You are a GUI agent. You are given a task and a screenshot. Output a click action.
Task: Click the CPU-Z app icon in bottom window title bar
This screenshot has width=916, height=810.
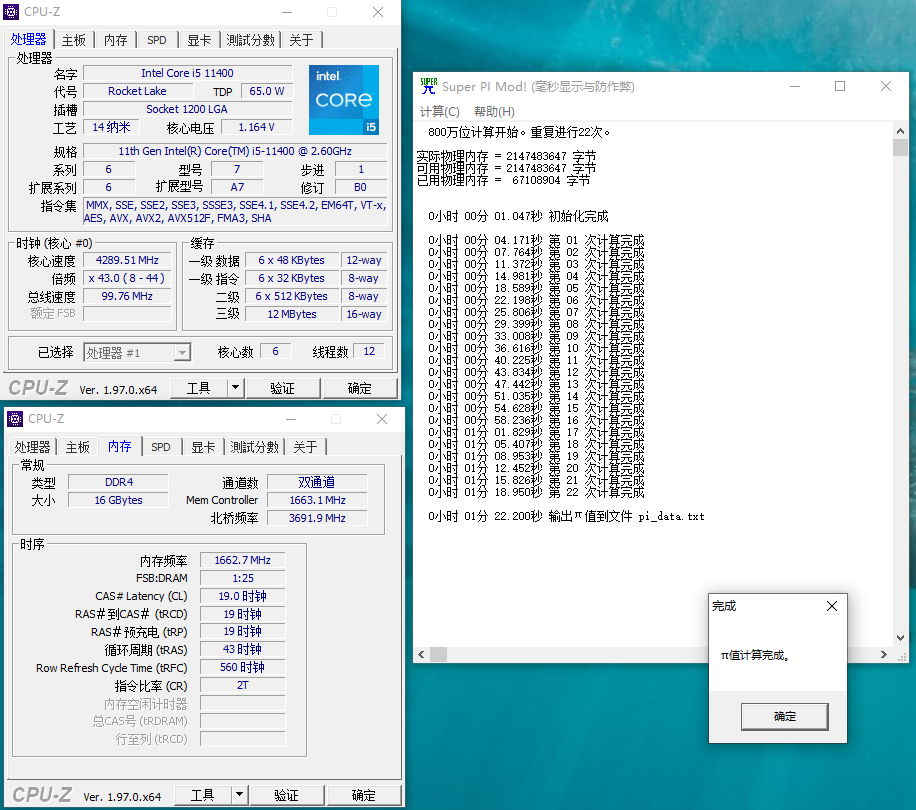[15, 419]
